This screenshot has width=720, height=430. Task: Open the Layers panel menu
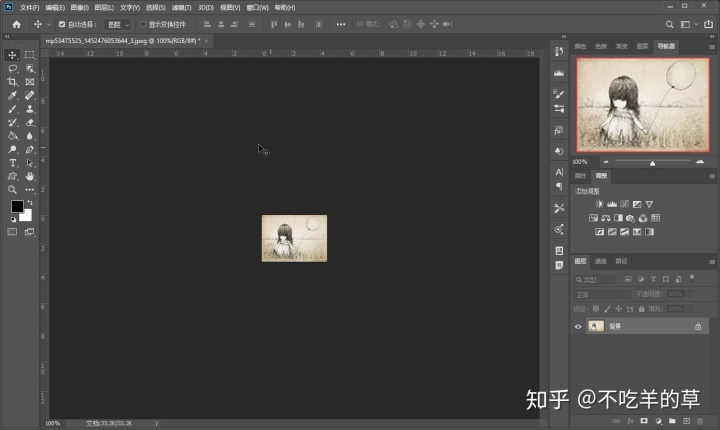pos(712,262)
